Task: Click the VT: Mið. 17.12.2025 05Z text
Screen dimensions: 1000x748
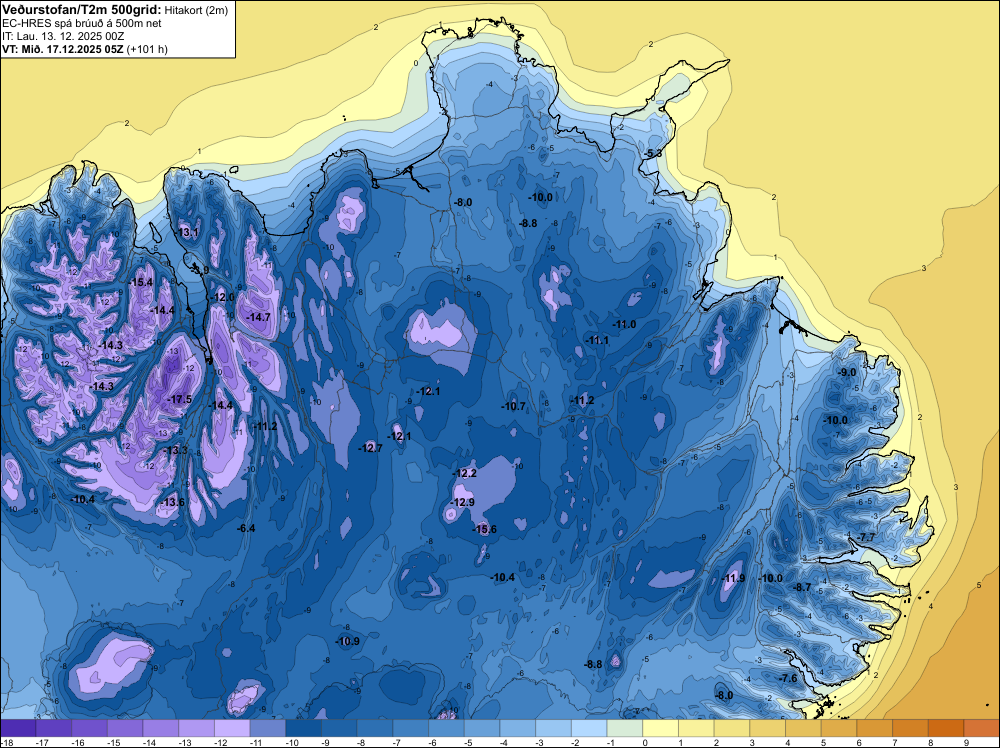Action: [62, 49]
